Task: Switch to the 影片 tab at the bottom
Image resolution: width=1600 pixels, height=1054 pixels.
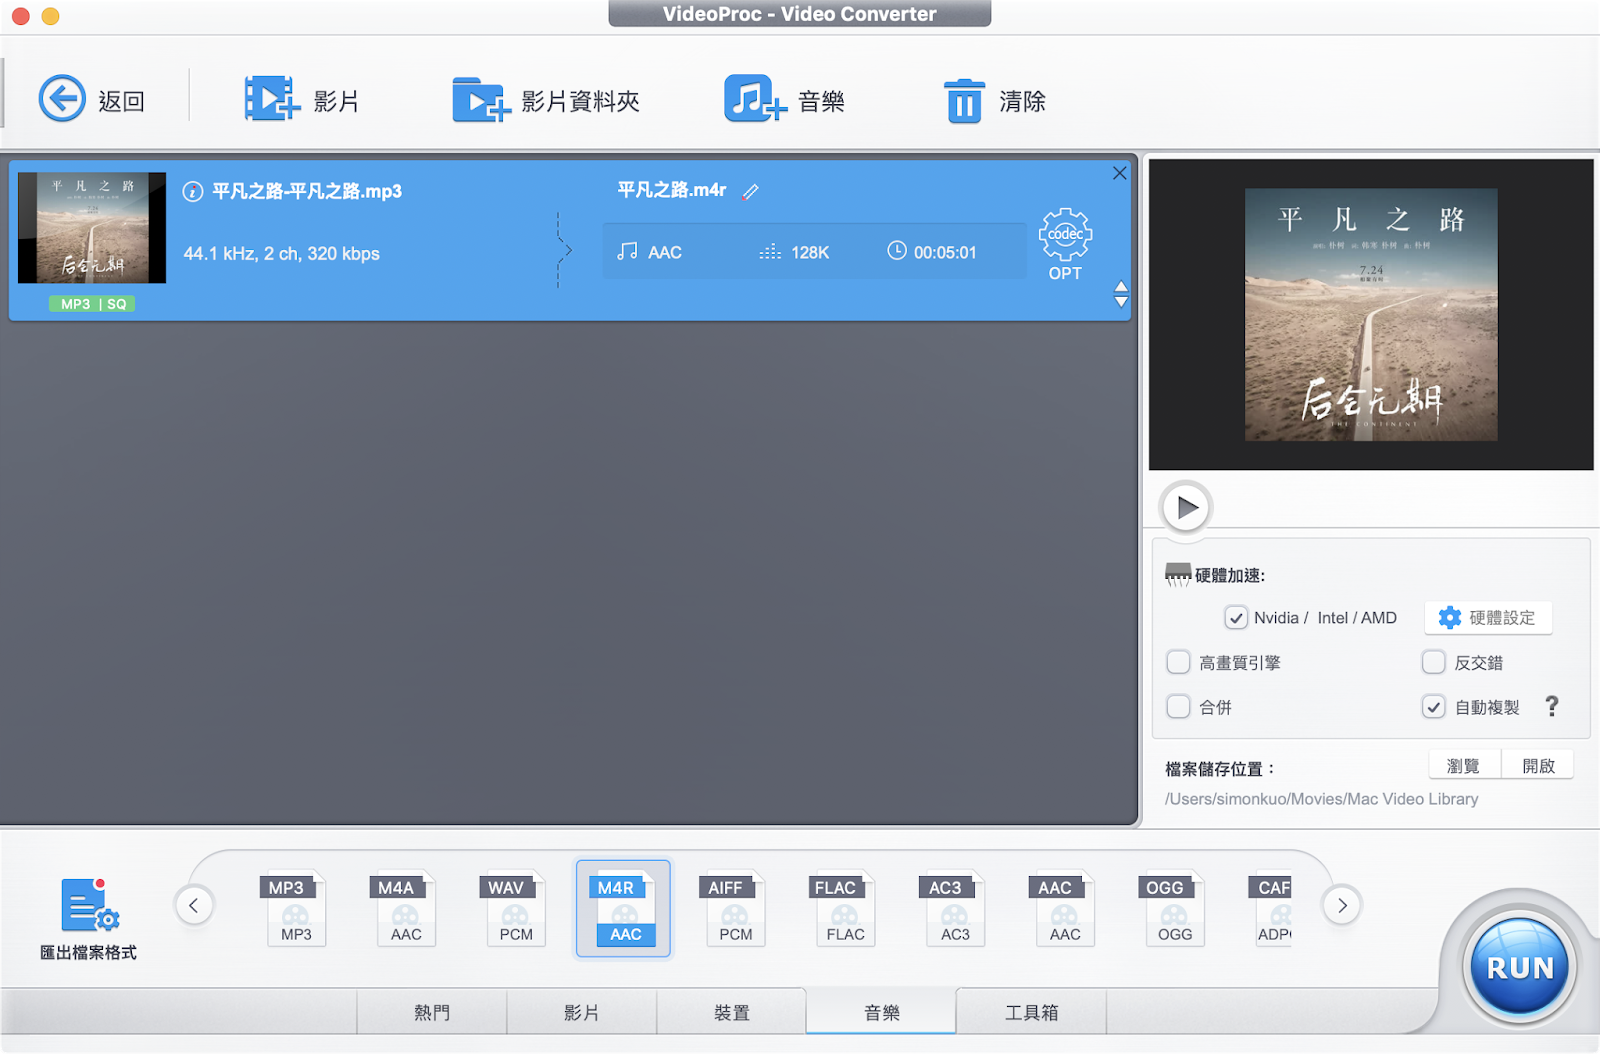Action: click(x=582, y=1012)
